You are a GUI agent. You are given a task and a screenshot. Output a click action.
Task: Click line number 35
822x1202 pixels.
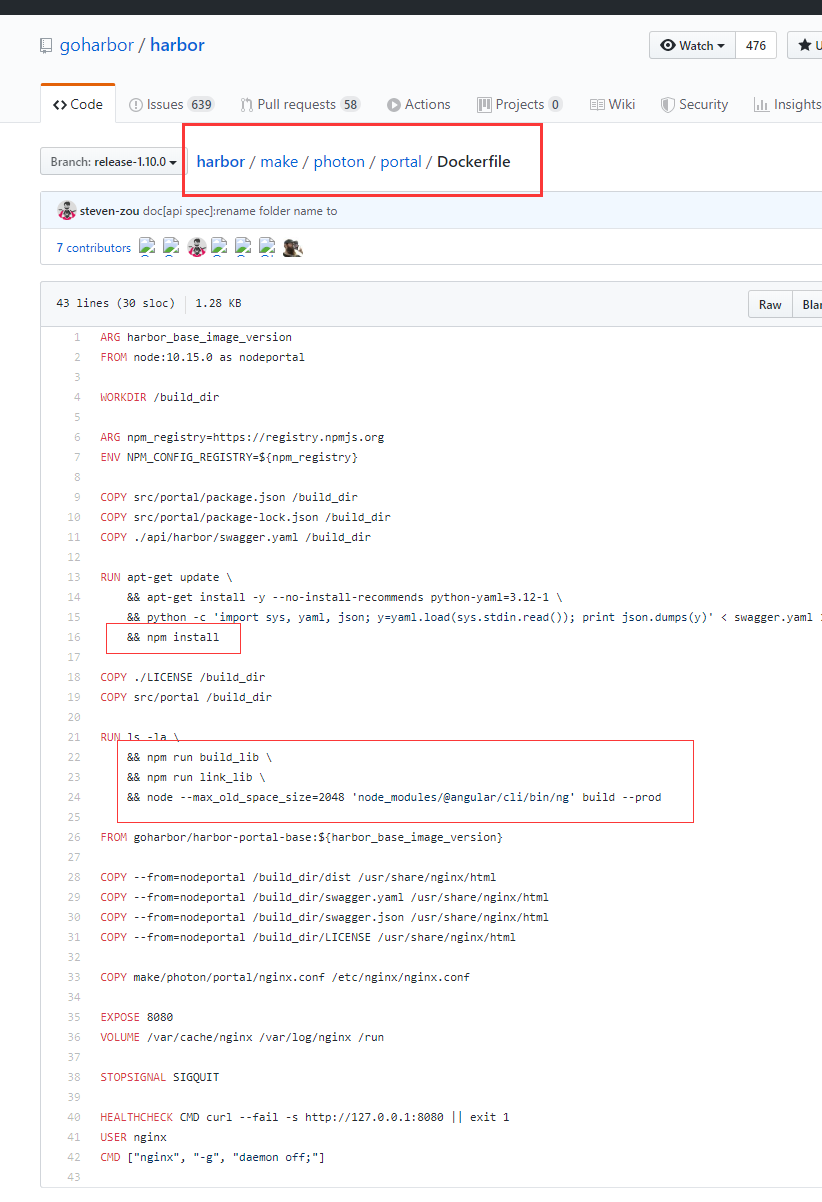click(74, 1017)
